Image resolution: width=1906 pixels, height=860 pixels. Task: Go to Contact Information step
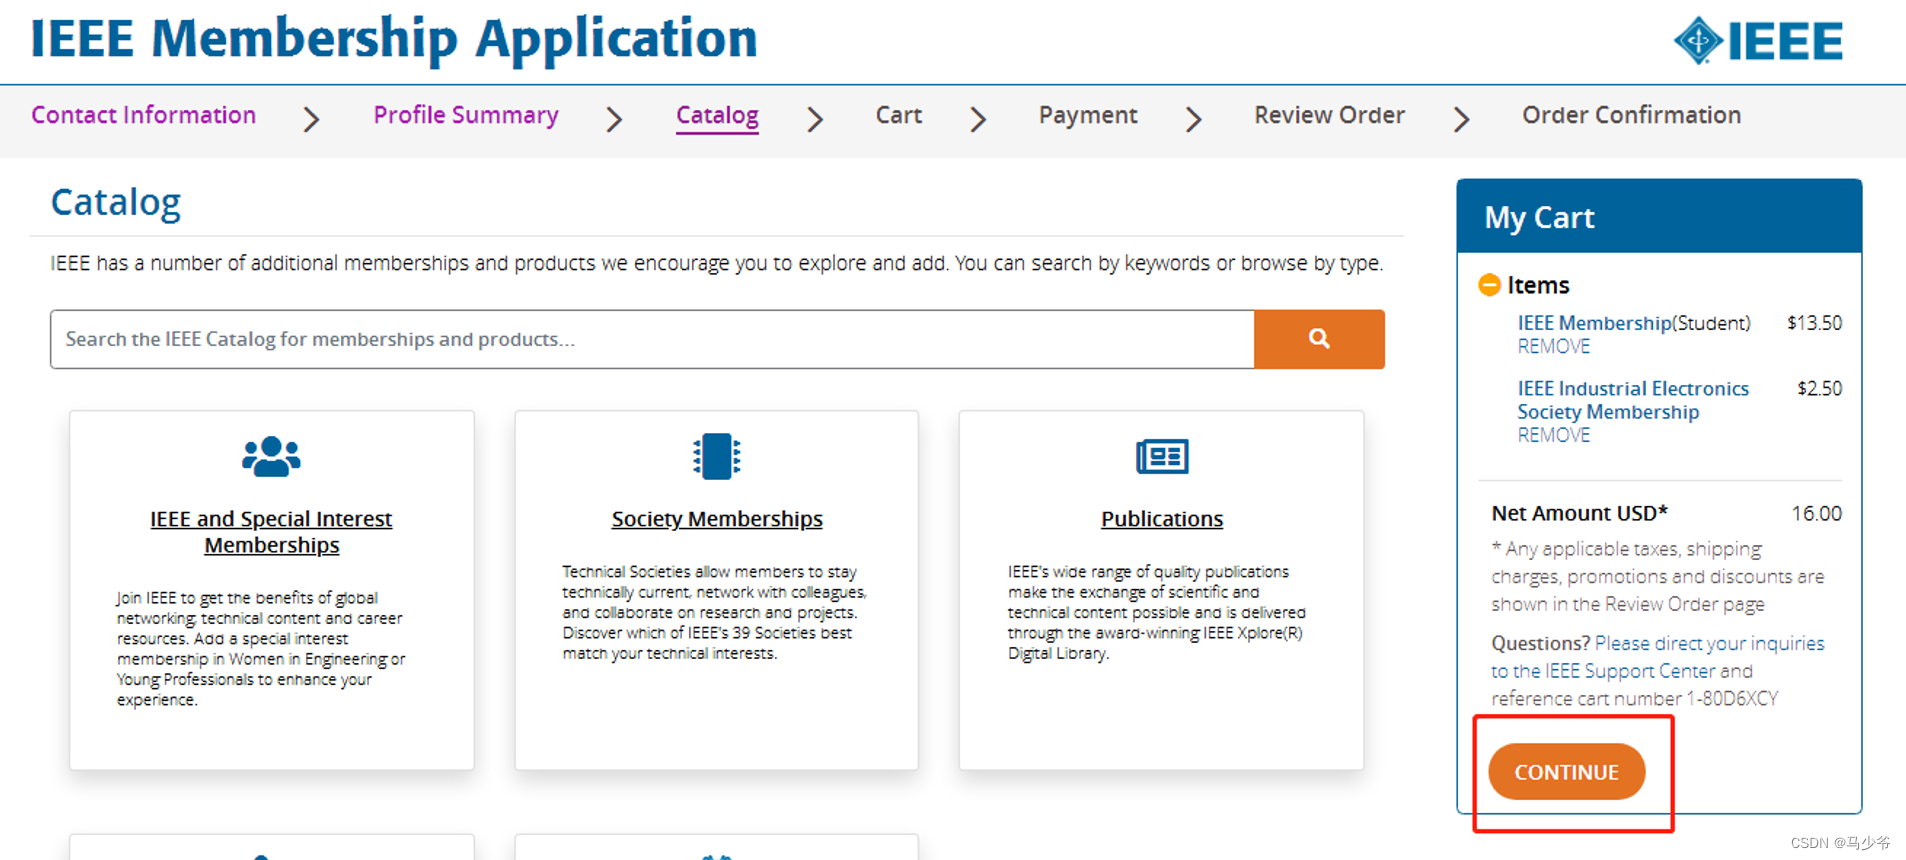tap(144, 115)
